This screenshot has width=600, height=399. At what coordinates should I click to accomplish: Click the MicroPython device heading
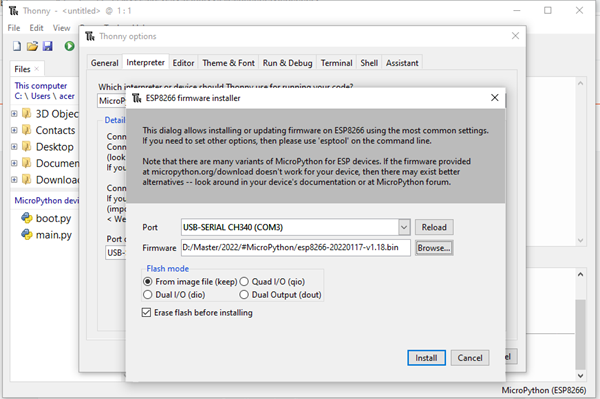pos(47,200)
